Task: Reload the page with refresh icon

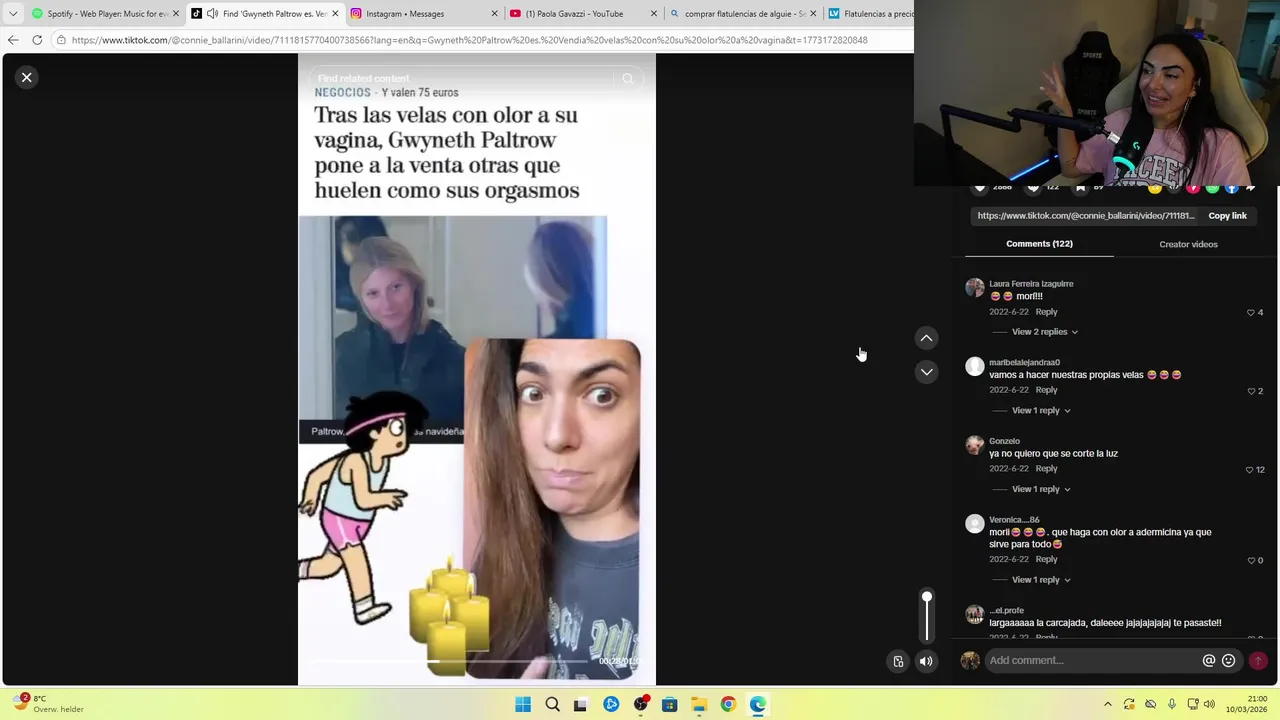Action: pos(37,40)
